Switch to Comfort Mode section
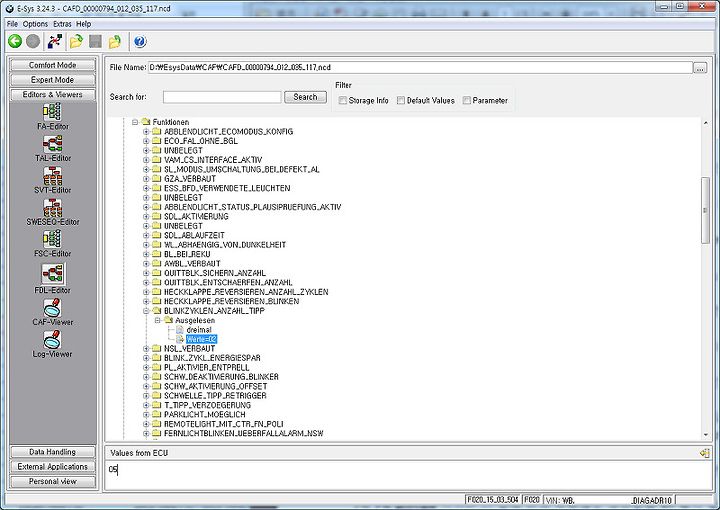The image size is (720, 510). (52, 65)
